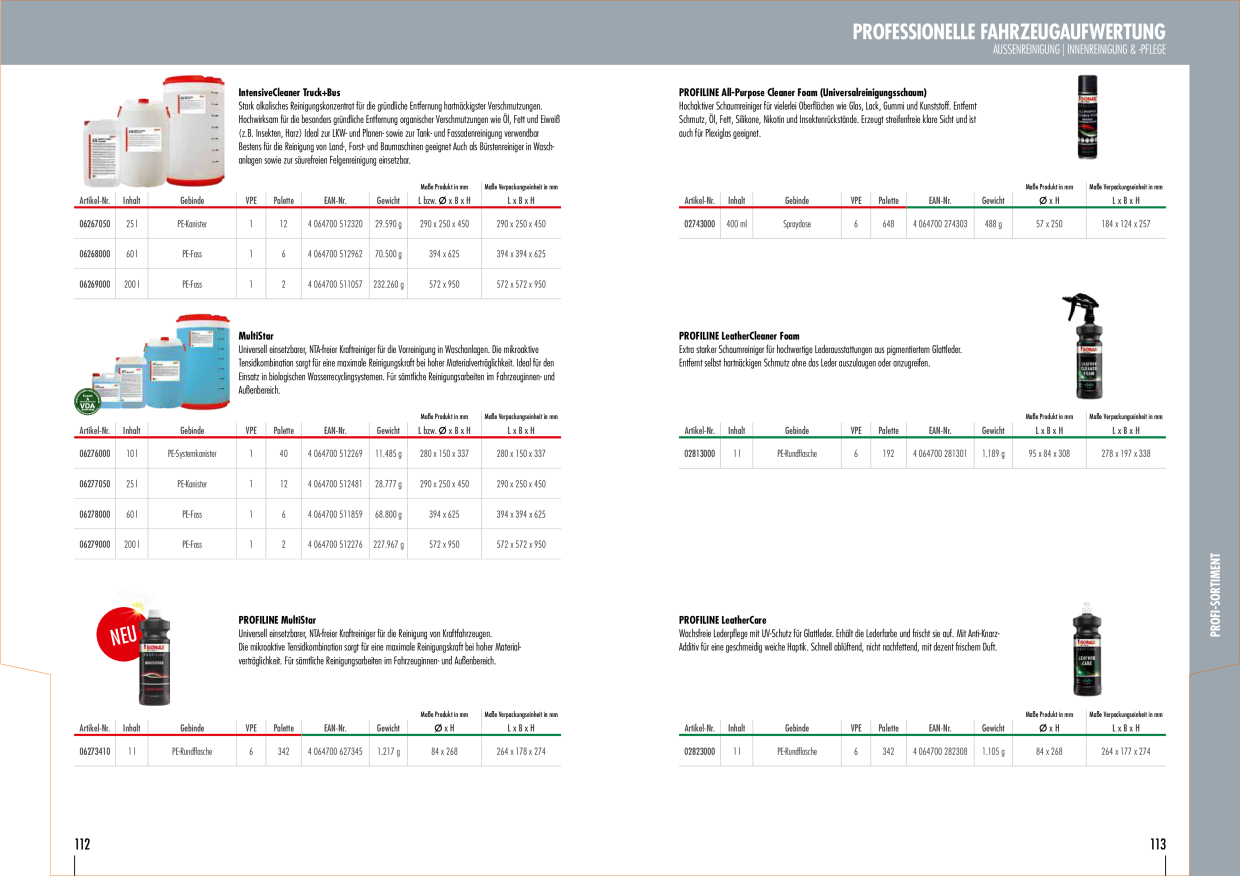Image resolution: width=1240 pixels, height=876 pixels.
Task: Click the pallet quantity 192
Action: point(888,454)
